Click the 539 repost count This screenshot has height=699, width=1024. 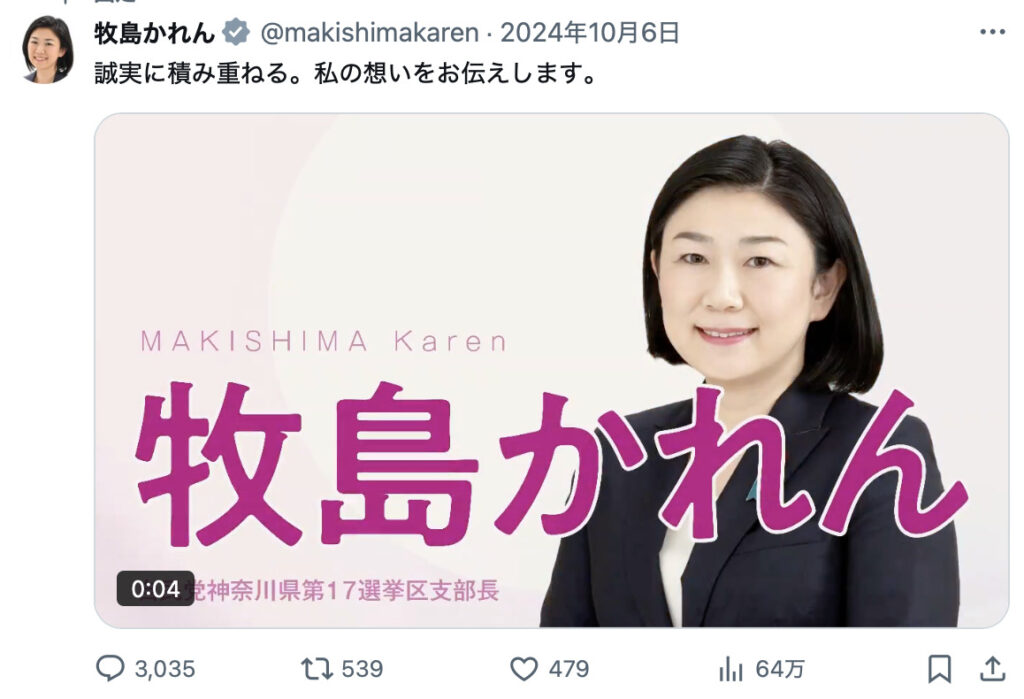(x=362, y=669)
